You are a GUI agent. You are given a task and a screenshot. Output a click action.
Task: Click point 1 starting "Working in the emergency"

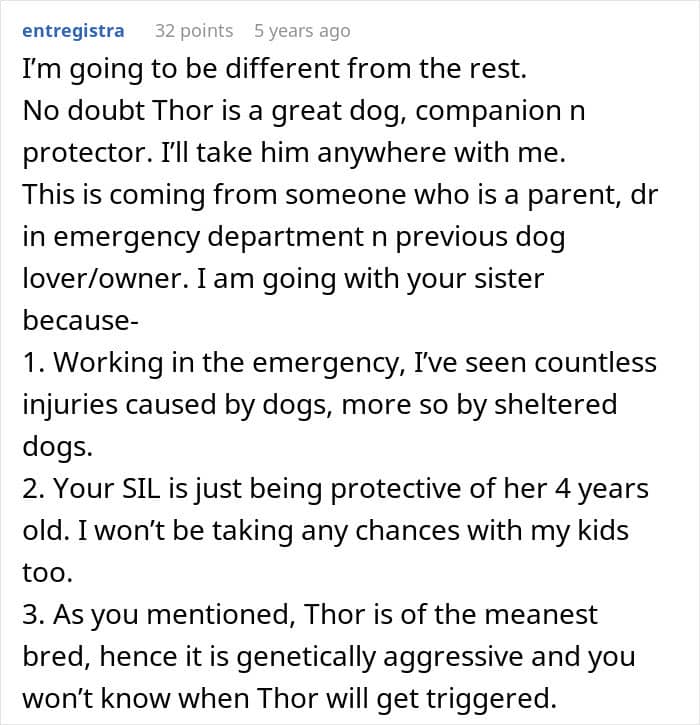[x=339, y=362]
